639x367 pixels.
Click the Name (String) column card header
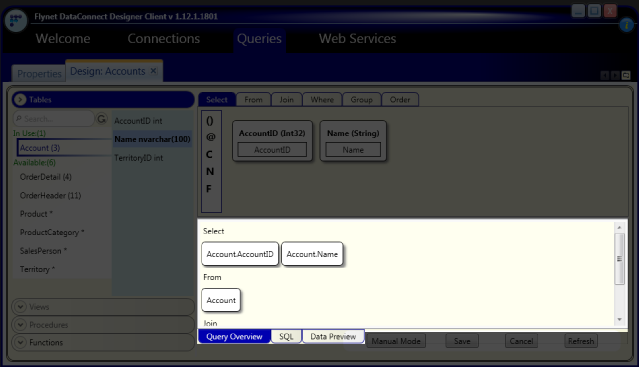click(353, 133)
